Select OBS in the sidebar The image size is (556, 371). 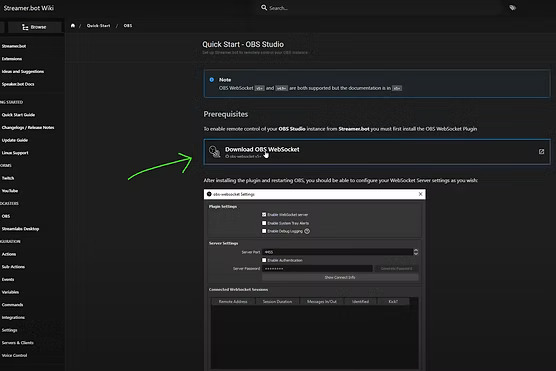[6, 216]
